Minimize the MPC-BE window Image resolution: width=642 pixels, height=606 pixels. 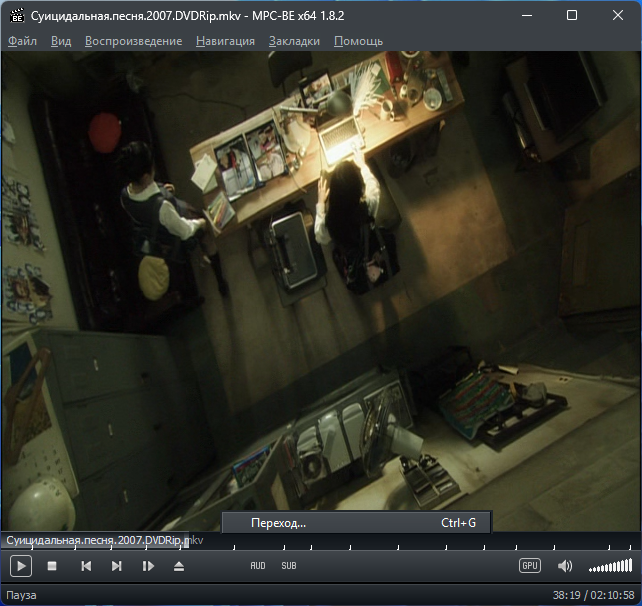point(527,16)
